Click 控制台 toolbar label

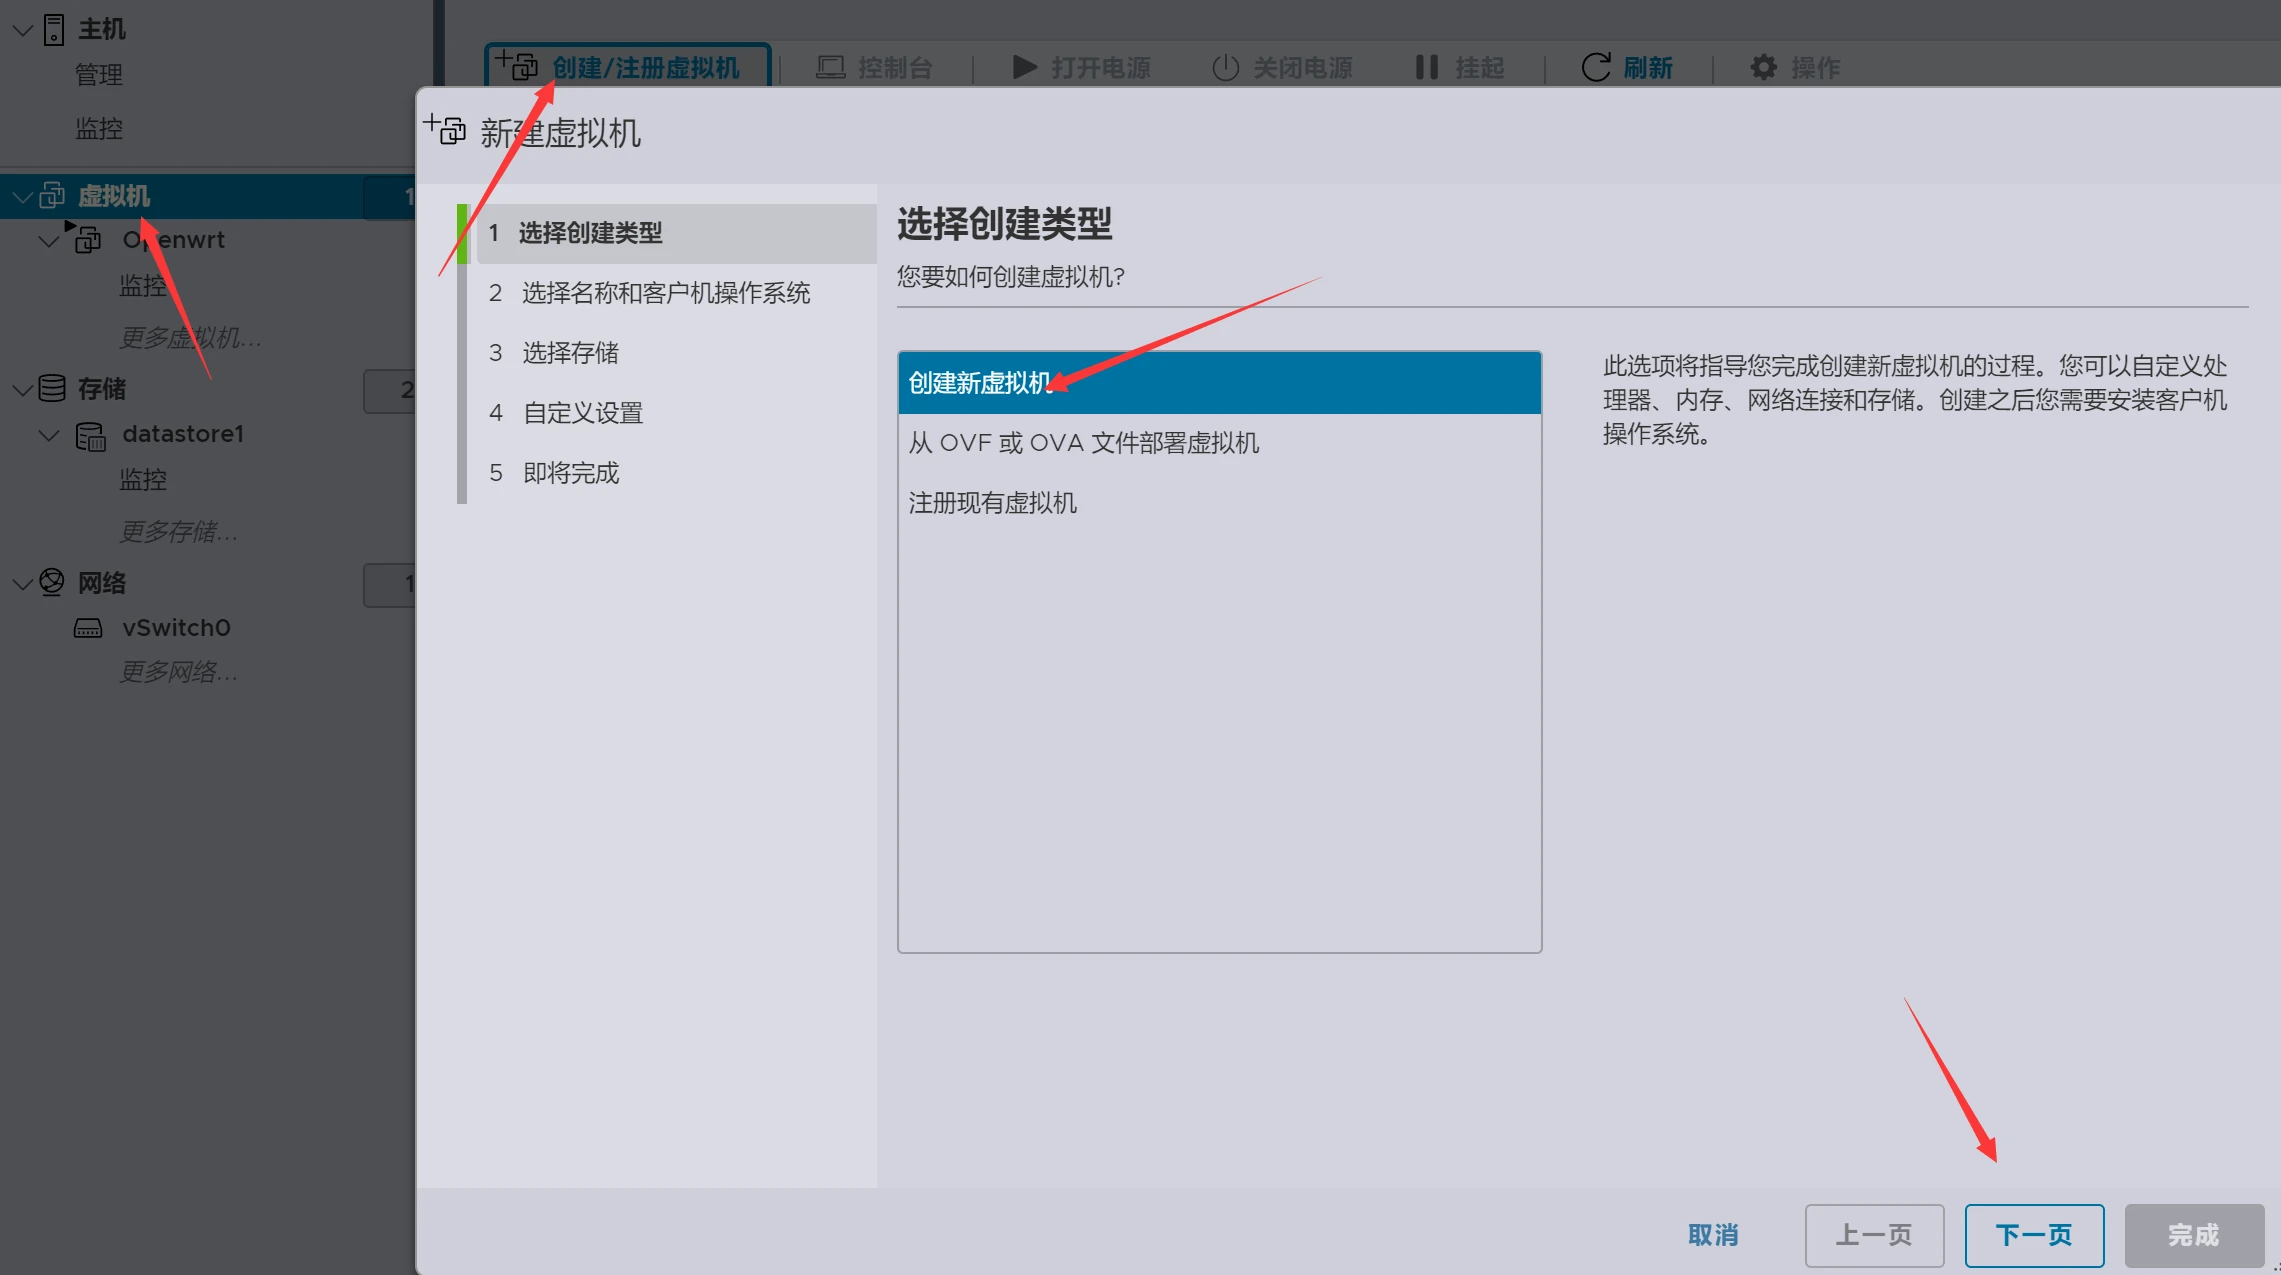pos(895,68)
